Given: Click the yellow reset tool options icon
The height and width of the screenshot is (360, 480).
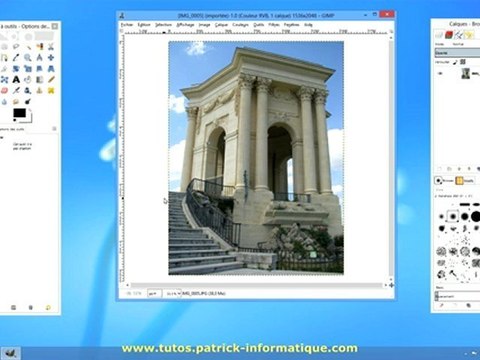Looking at the screenshot, I should click(x=48, y=307).
